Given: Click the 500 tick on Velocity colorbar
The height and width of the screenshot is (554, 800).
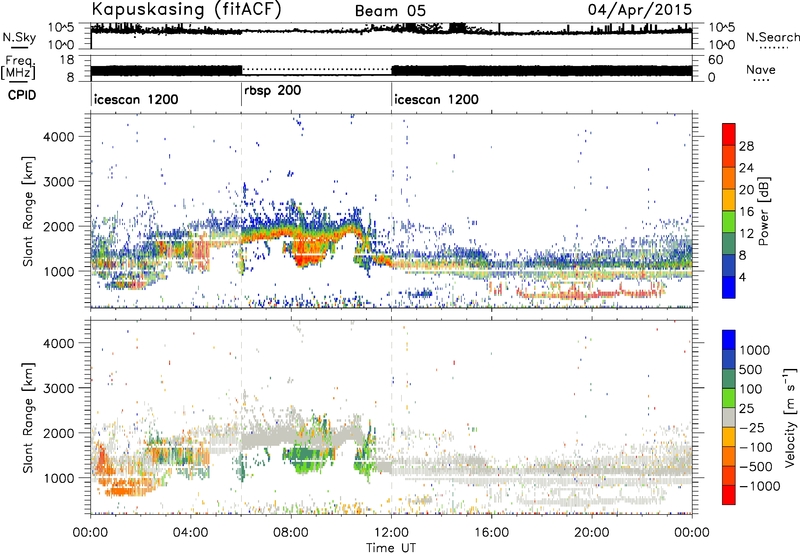Looking at the screenshot, I should (x=751, y=369).
